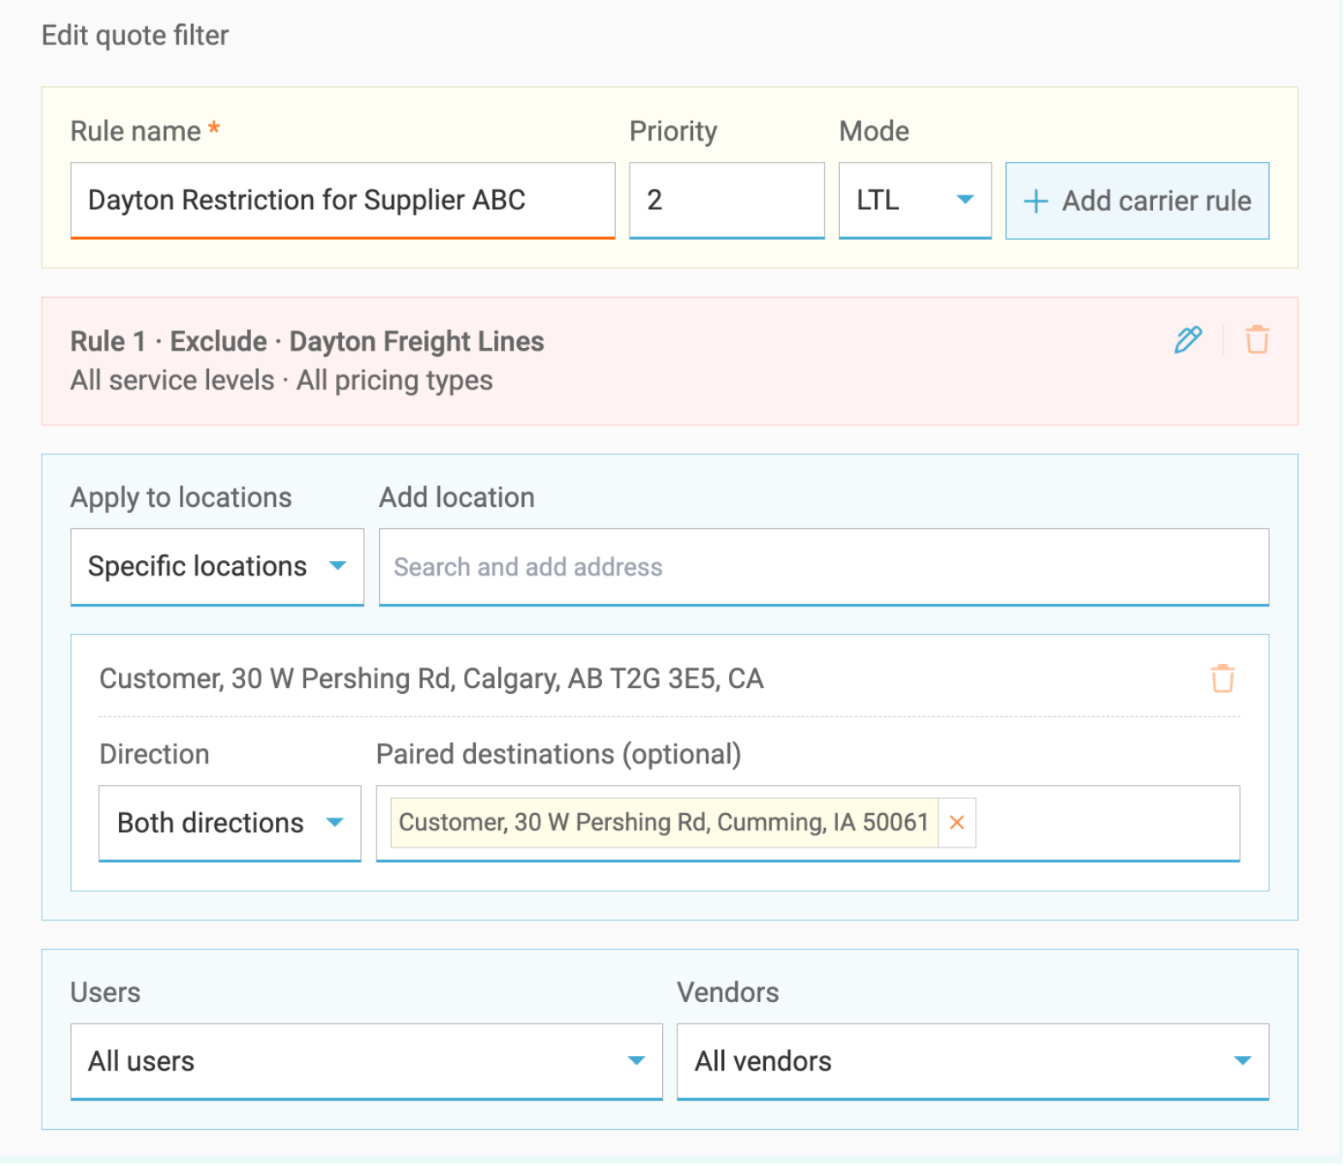
Task: Expand the Apply to locations dropdown
Action: tap(217, 567)
